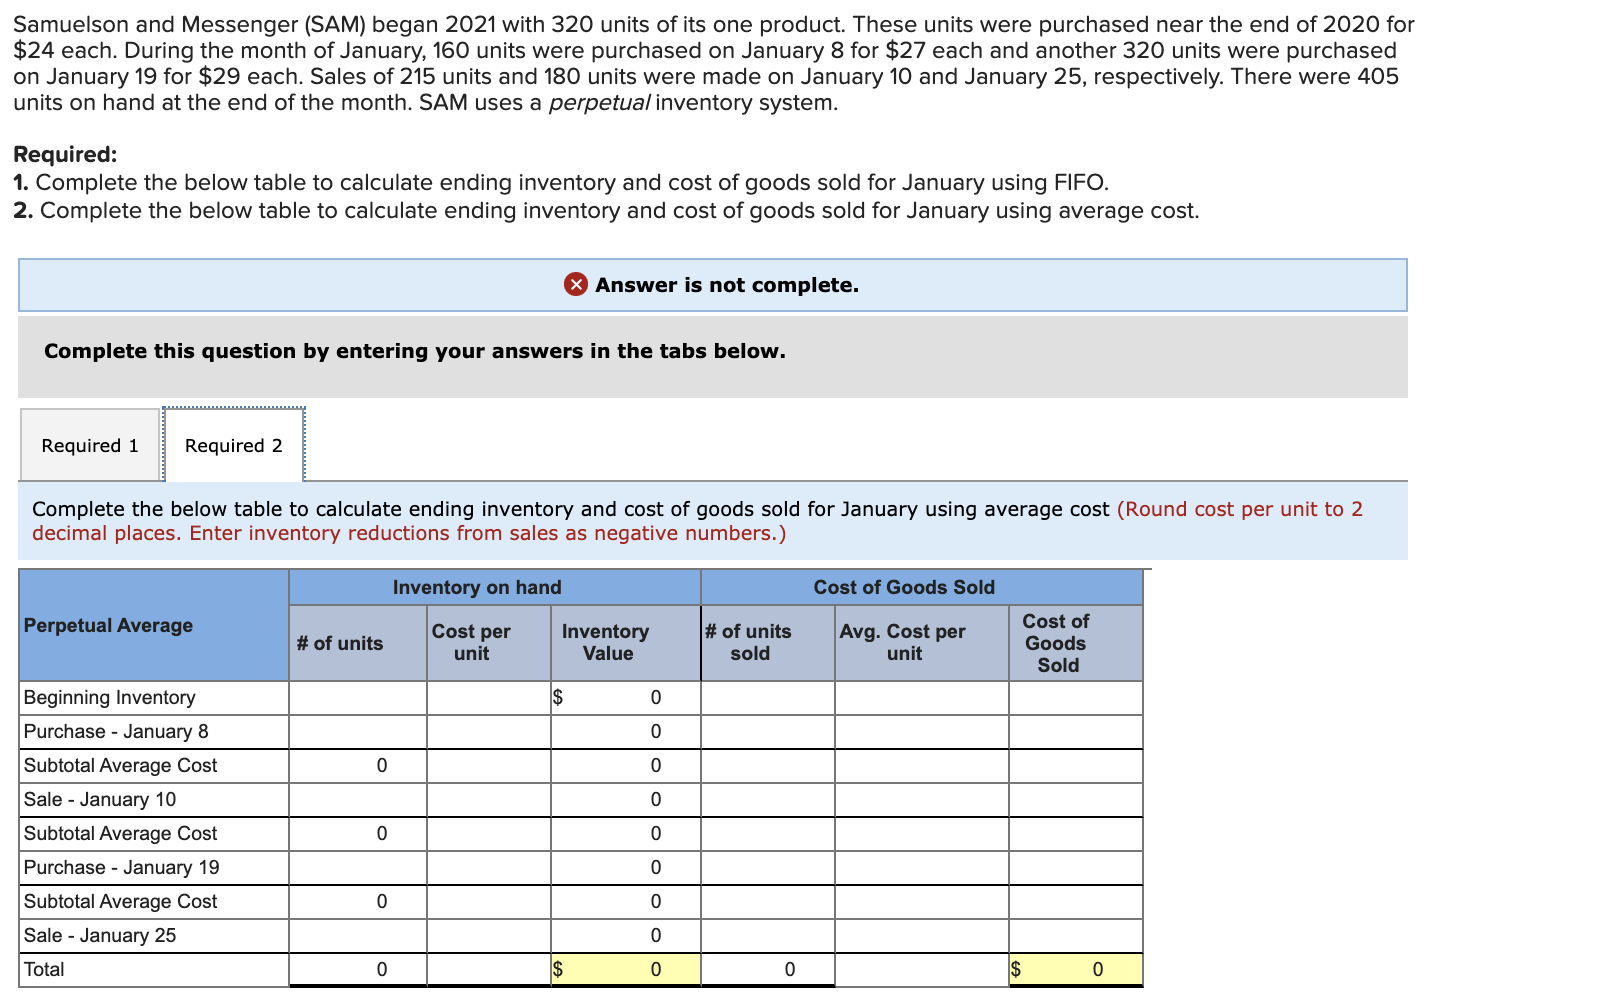
Task: Click Sale - January 25 inventory # of units cell
Action: (x=358, y=936)
